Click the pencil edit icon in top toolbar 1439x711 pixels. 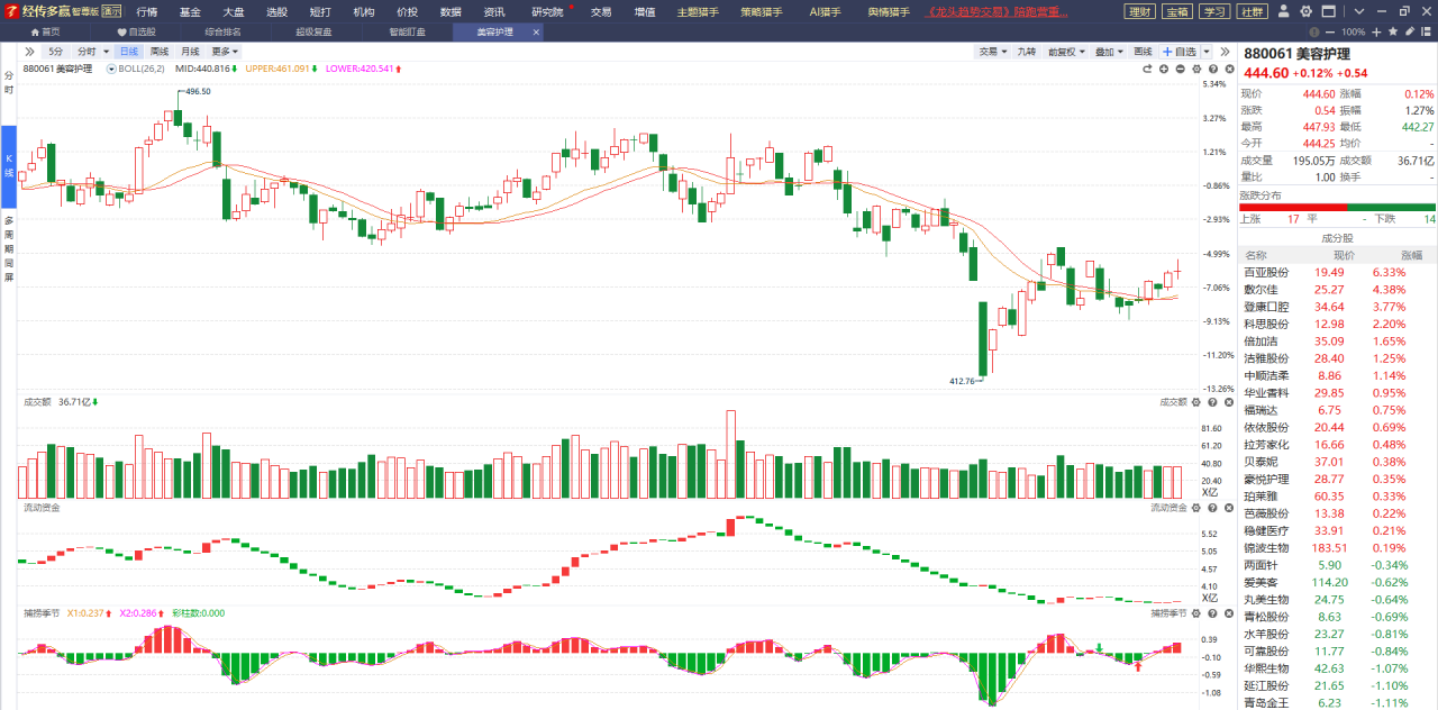point(1408,32)
